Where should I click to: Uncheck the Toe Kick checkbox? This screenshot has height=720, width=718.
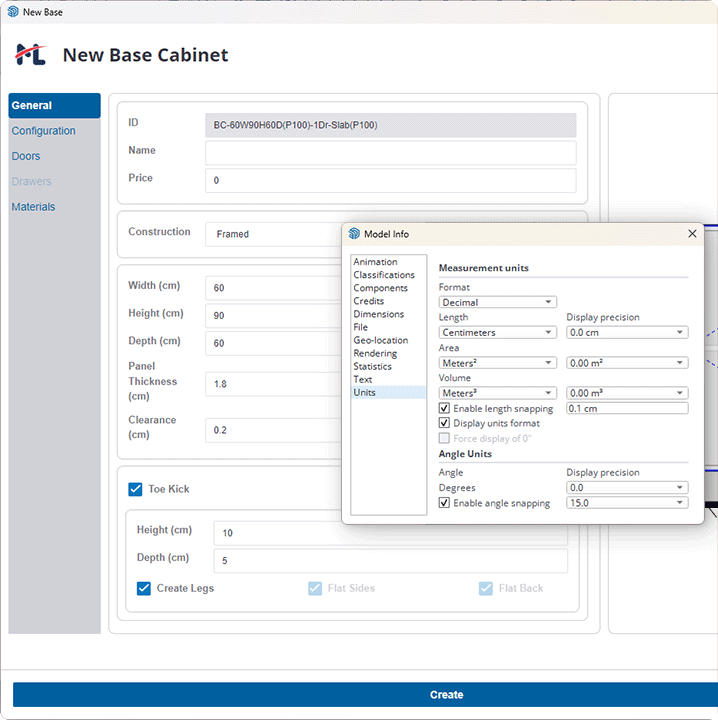(135, 489)
